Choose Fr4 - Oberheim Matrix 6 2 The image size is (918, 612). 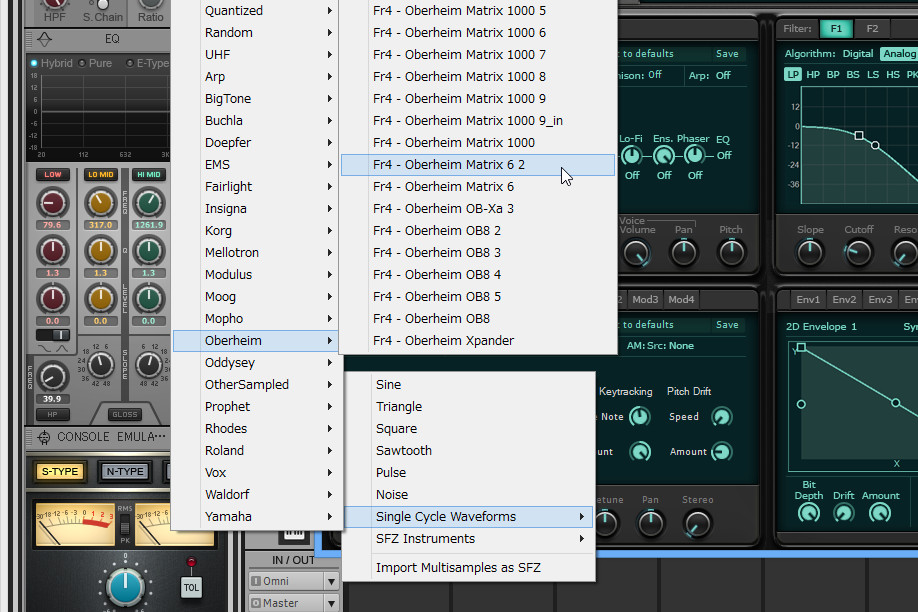pyautogui.click(x=478, y=165)
